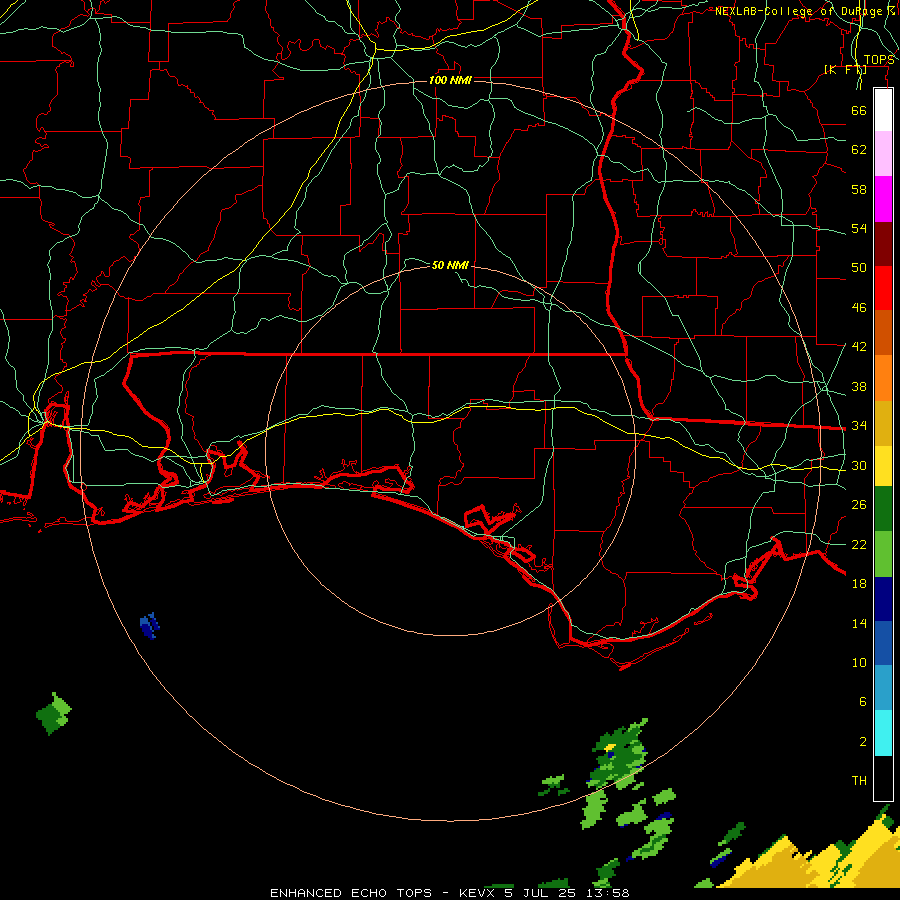
Task: Click the small blue echo over the Gulf
Action: point(150,626)
